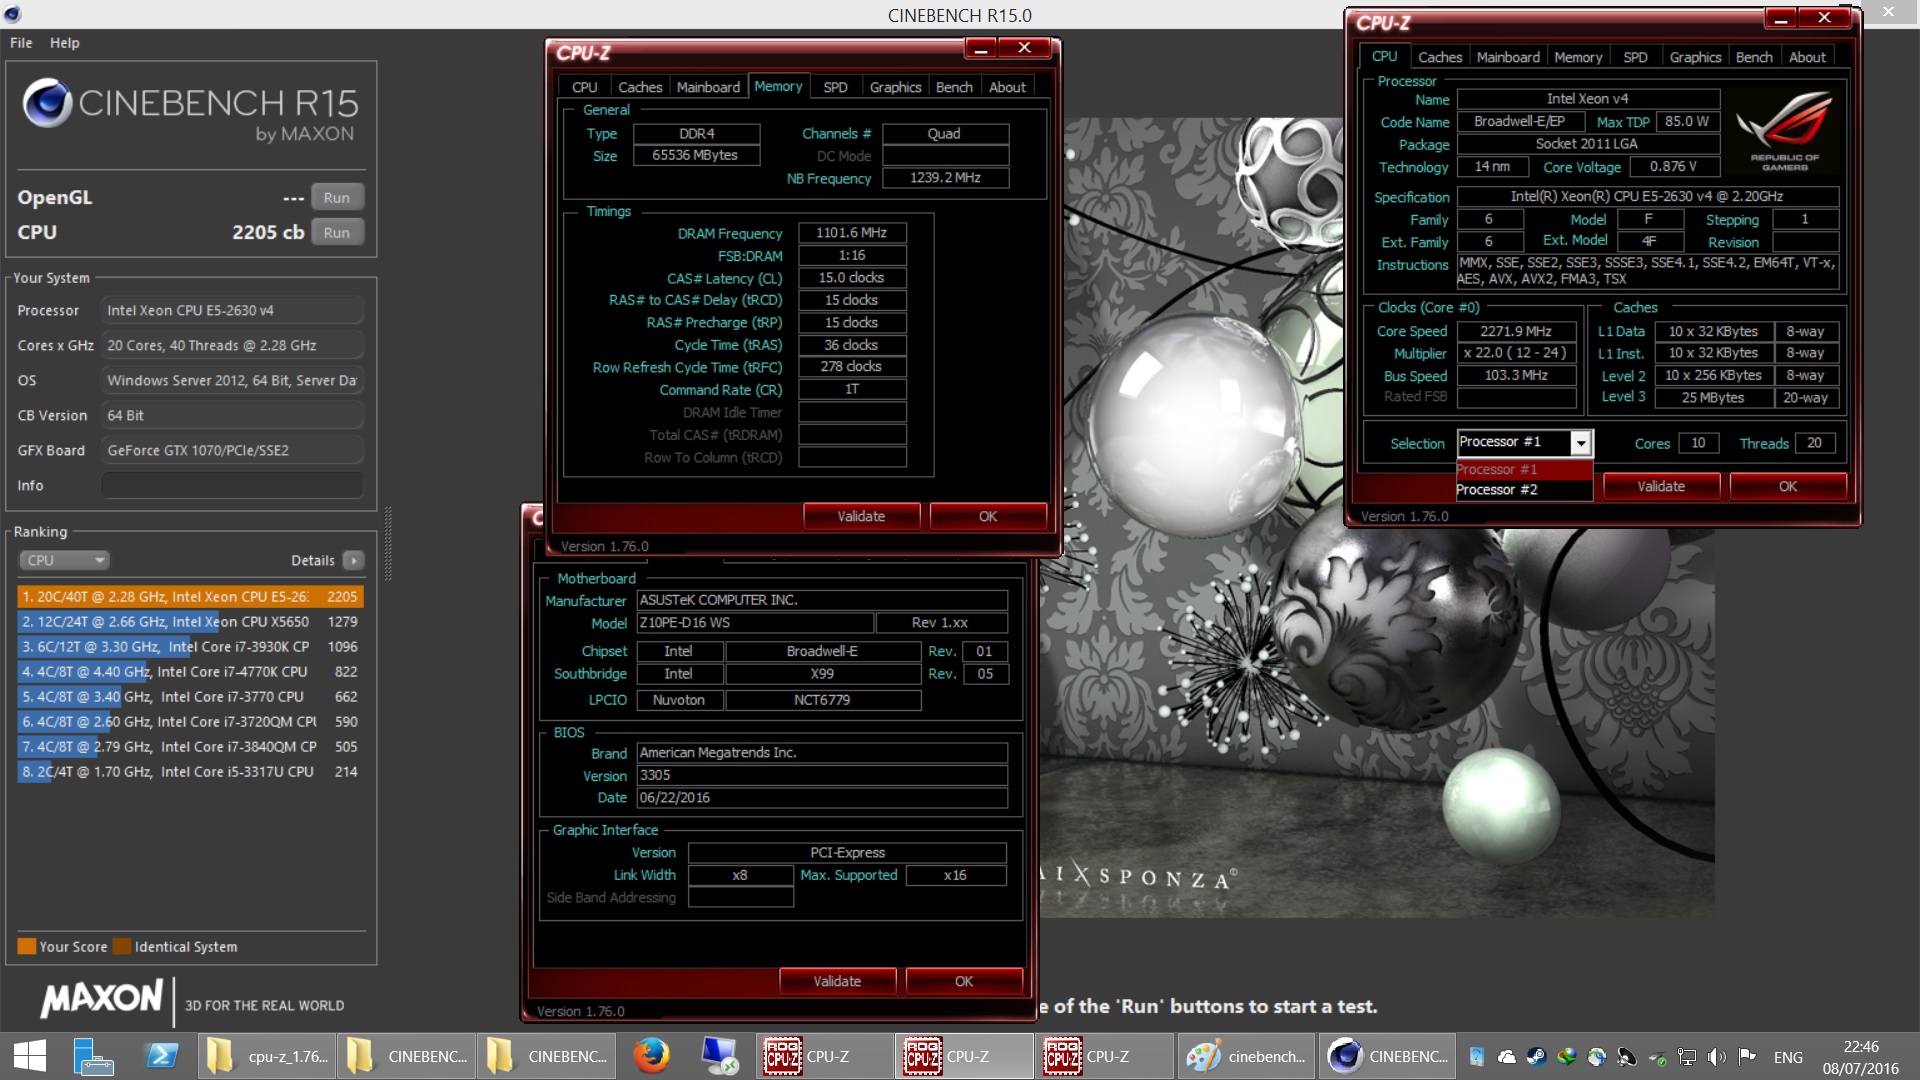The height and width of the screenshot is (1080, 1920).
Task: Open the Action Center flag icon
Action: (x=1747, y=1056)
